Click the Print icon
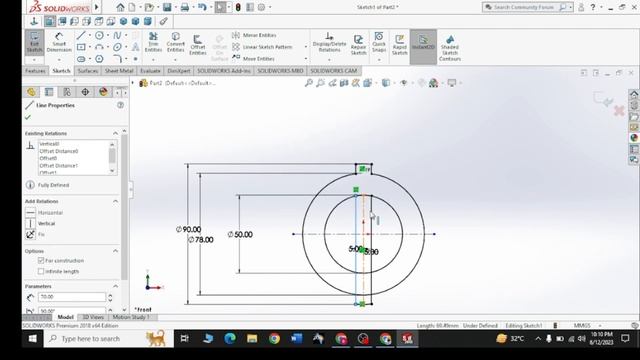 click(x=185, y=7)
